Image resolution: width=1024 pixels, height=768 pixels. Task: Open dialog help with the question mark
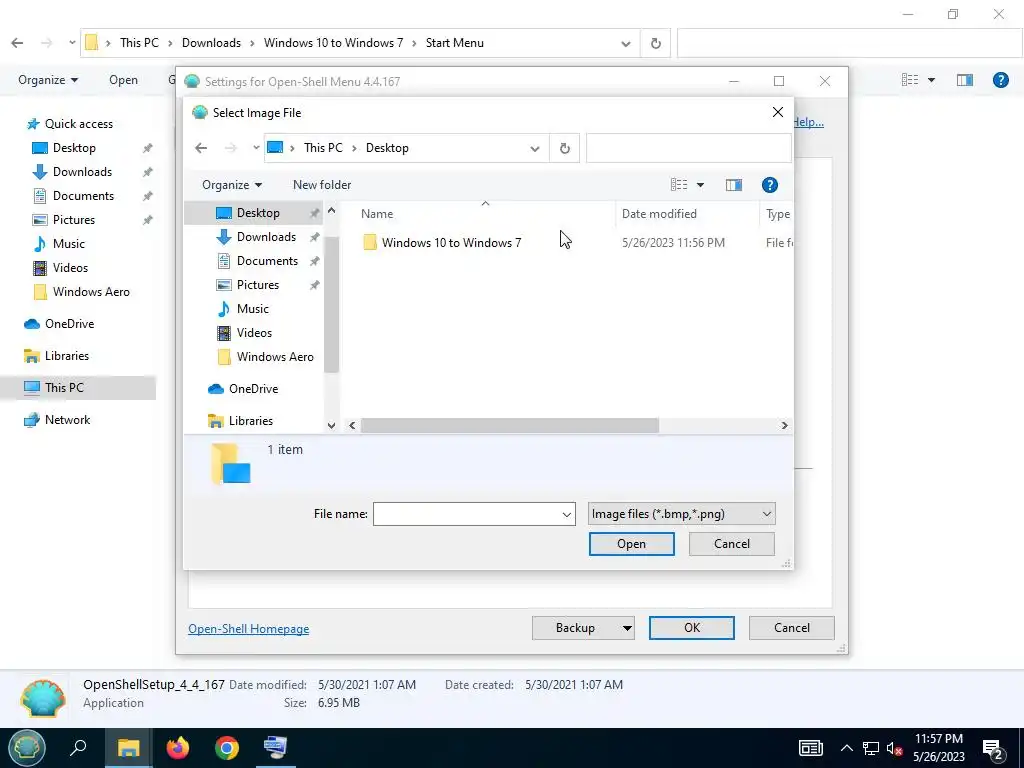coord(769,185)
